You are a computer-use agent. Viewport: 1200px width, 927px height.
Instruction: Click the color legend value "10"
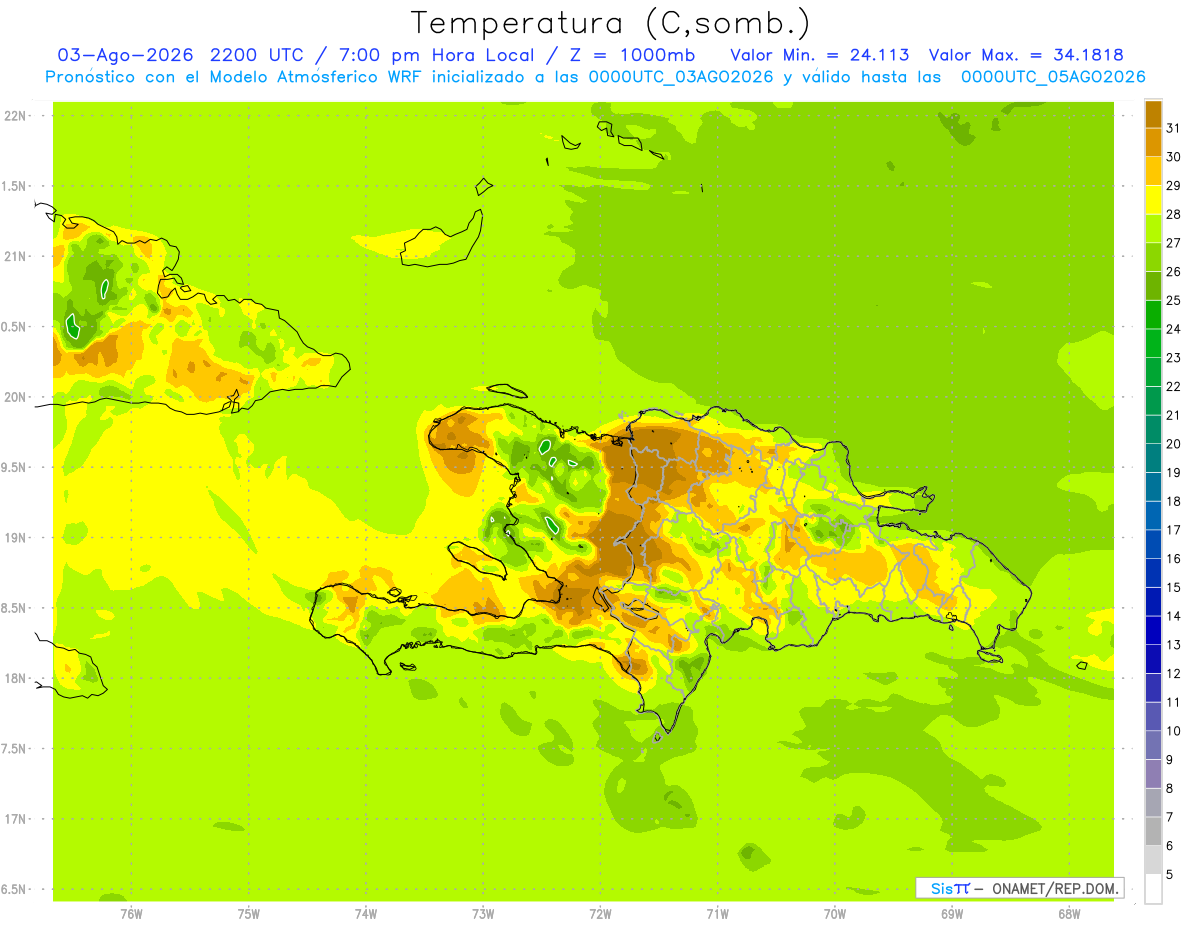click(1173, 731)
